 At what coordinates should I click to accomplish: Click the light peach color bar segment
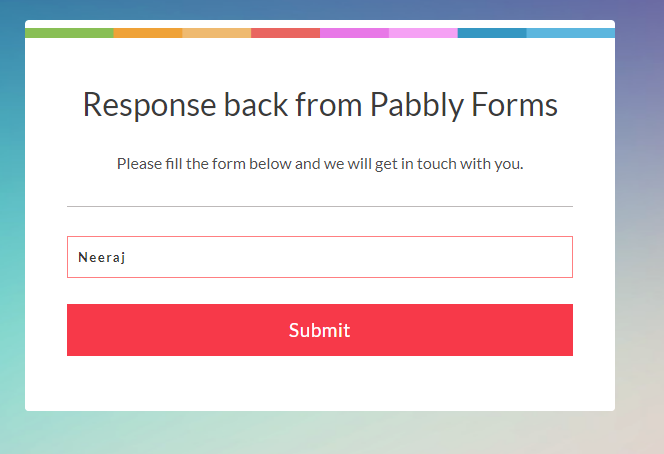217,33
